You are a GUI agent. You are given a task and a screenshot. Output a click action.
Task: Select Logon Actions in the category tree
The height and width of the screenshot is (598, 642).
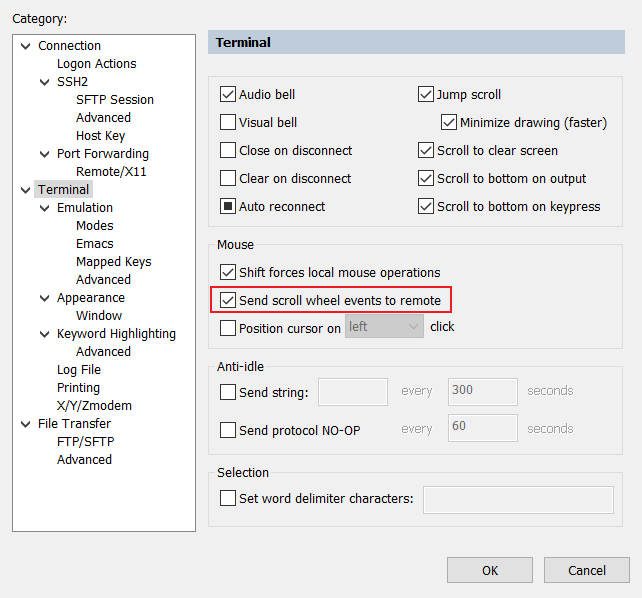point(96,64)
